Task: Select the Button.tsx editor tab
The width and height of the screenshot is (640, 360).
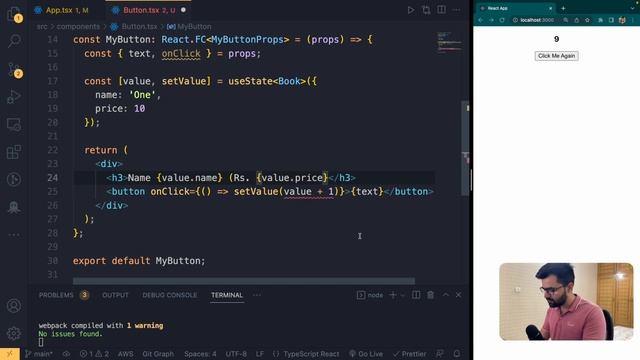Action: (x=149, y=10)
